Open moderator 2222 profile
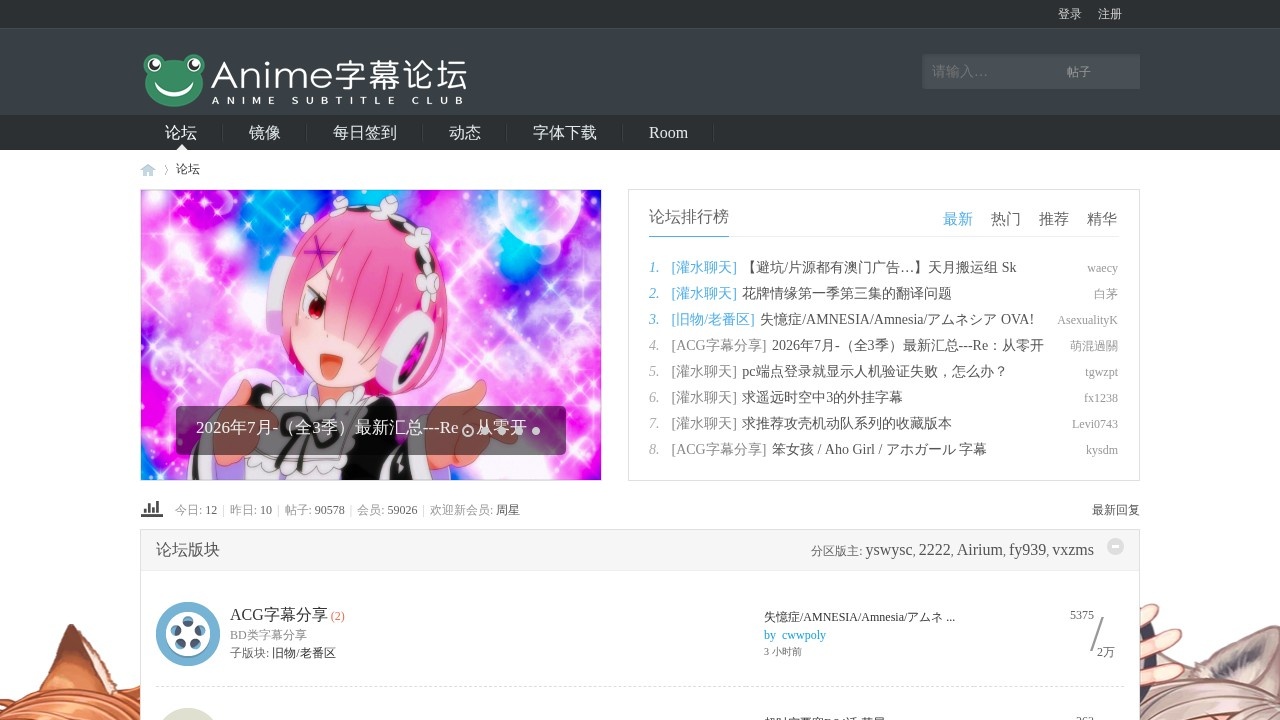The image size is (1280, 720). (934, 550)
